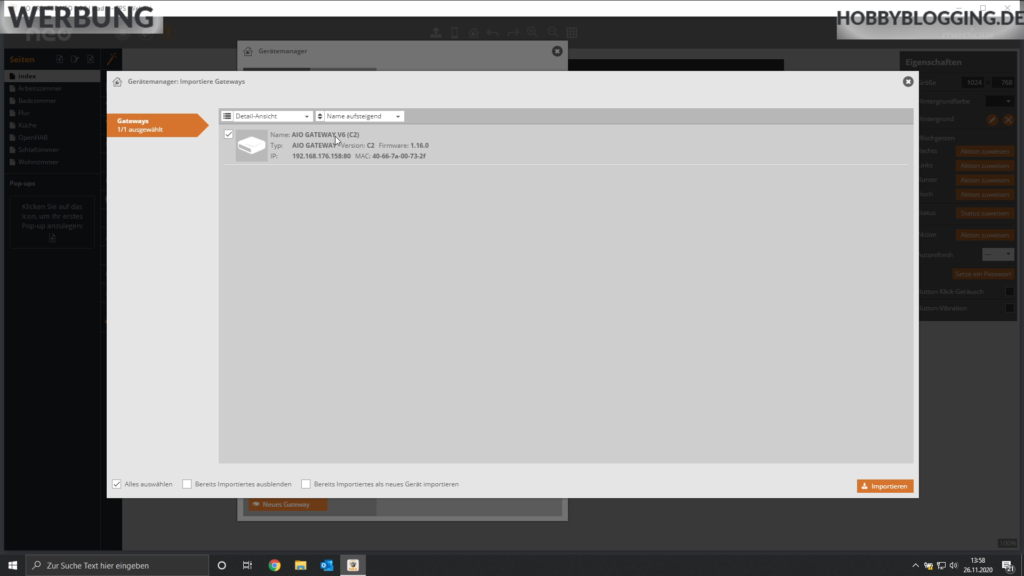Click the import arrow icon on Importieren button
This screenshot has height=576, width=1024.
(865, 485)
